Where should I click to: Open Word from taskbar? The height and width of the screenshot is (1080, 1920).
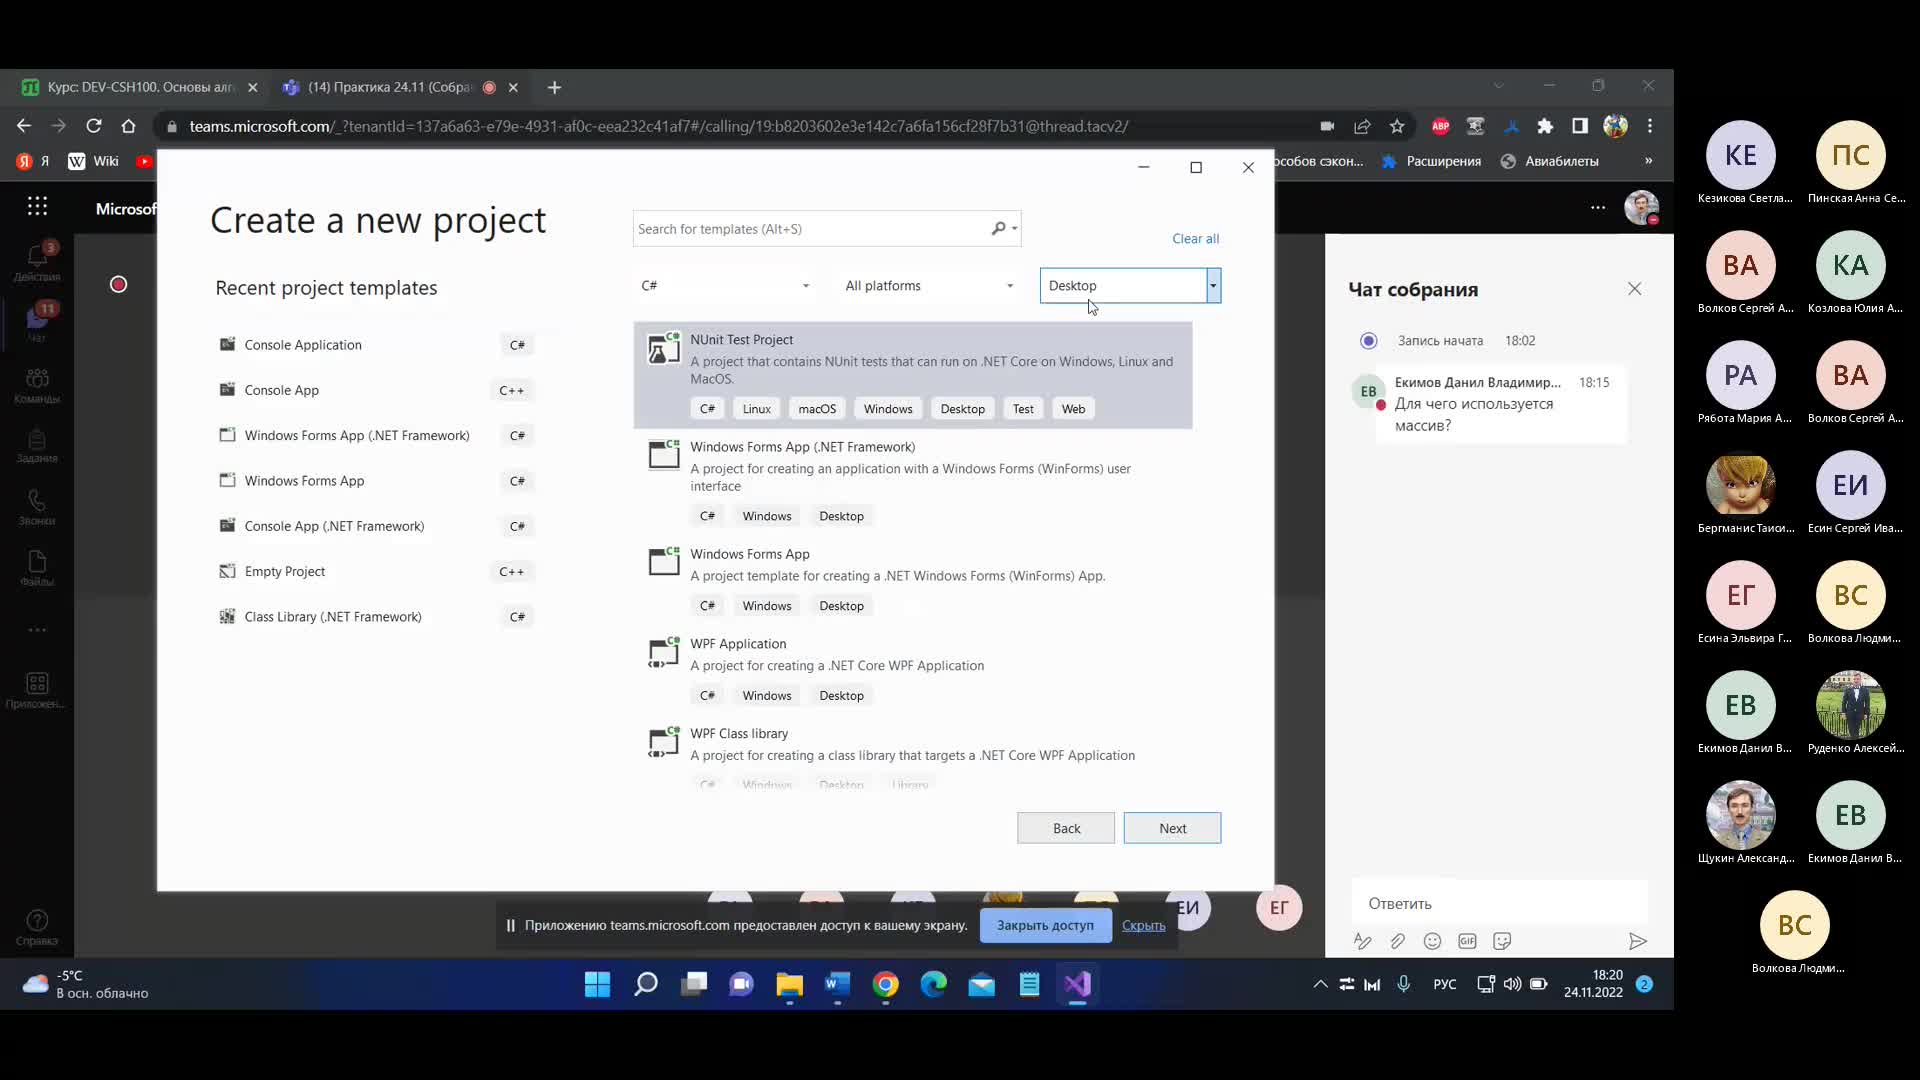coord(837,985)
